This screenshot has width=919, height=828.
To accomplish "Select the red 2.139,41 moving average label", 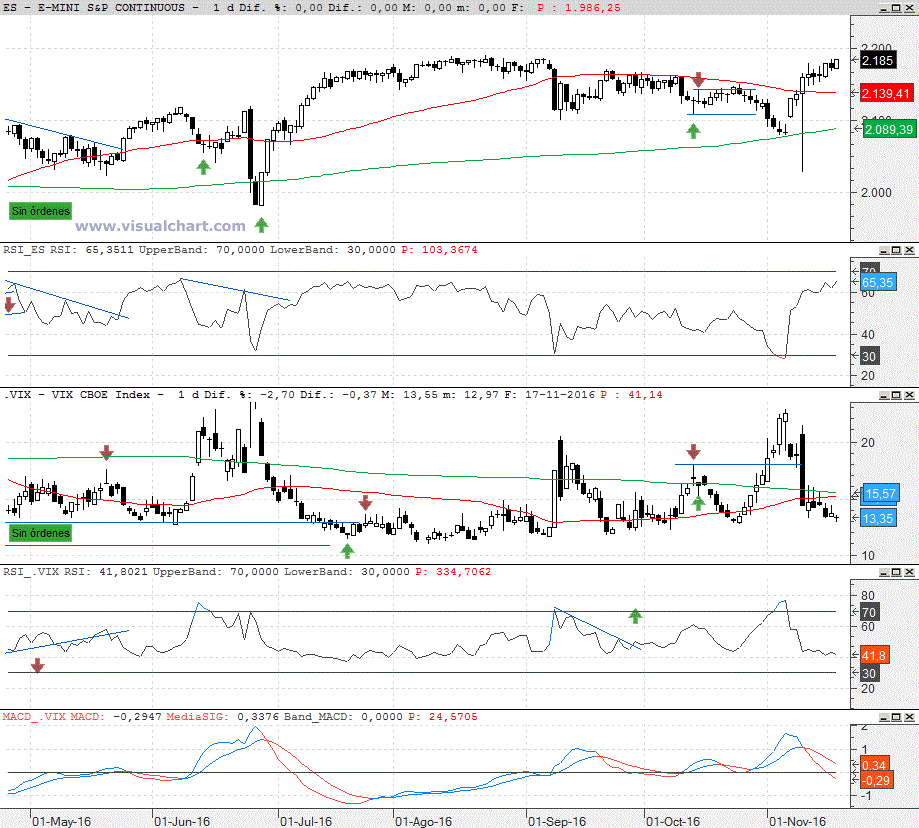I will (886, 93).
